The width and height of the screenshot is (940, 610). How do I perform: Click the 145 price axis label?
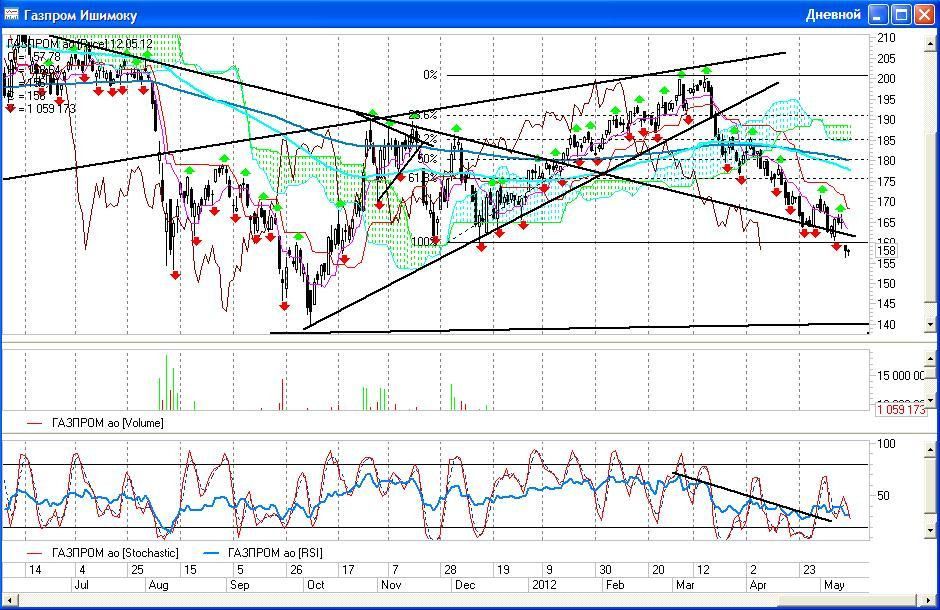tap(886, 304)
